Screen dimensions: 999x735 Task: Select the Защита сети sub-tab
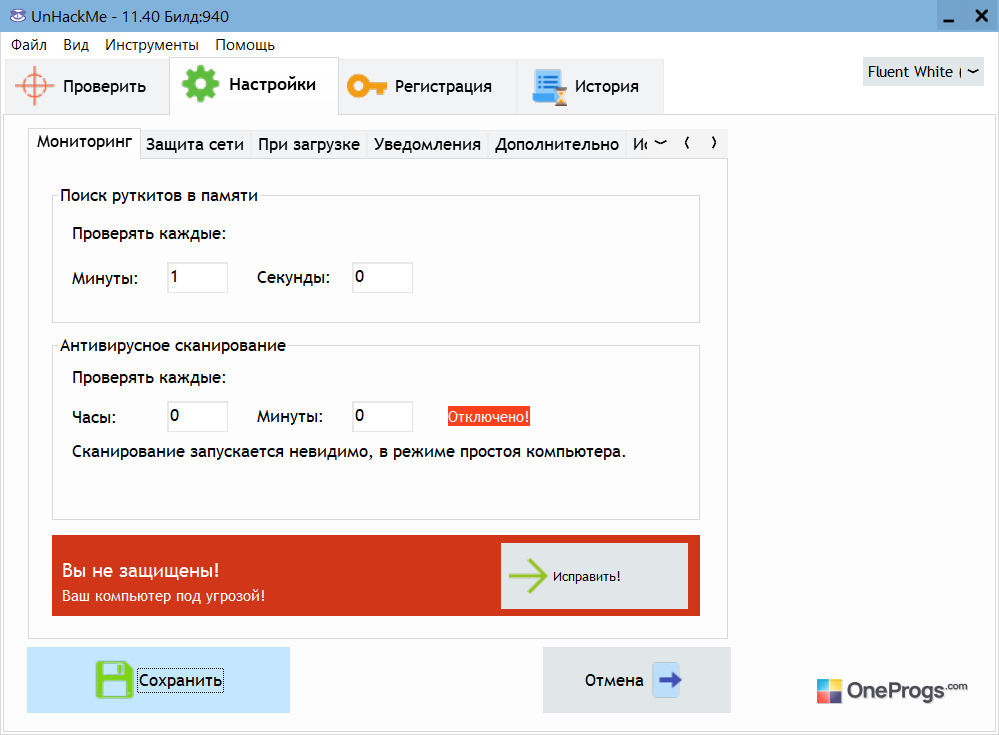click(x=195, y=145)
